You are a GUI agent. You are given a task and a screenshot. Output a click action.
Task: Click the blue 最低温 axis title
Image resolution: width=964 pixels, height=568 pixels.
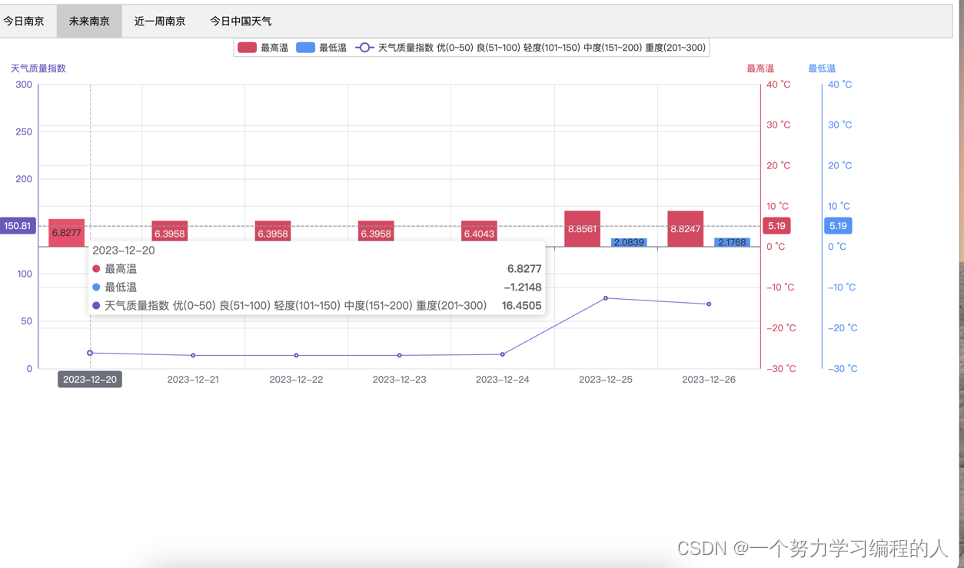pos(822,68)
